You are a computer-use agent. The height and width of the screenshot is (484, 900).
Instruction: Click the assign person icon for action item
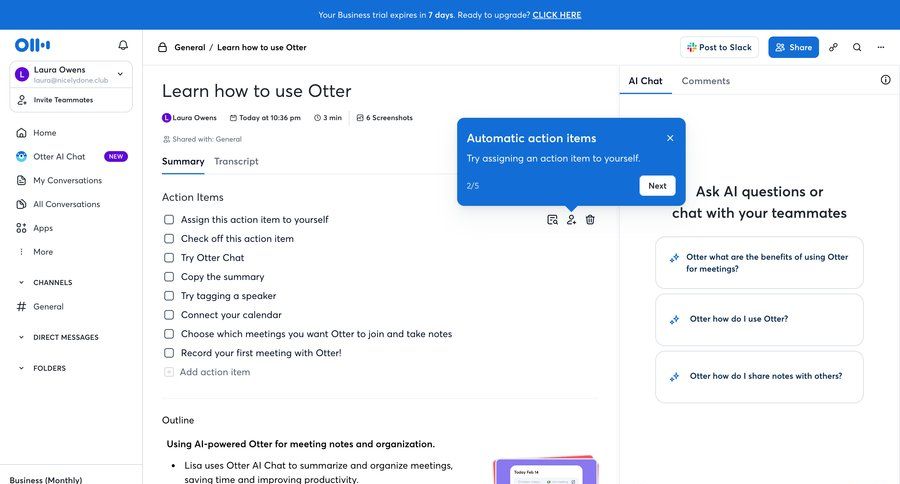[571, 219]
